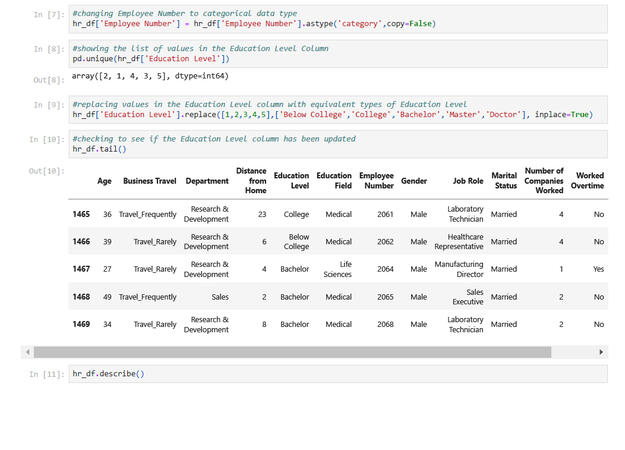Click the hr_df.describe() code cell

(x=338, y=374)
